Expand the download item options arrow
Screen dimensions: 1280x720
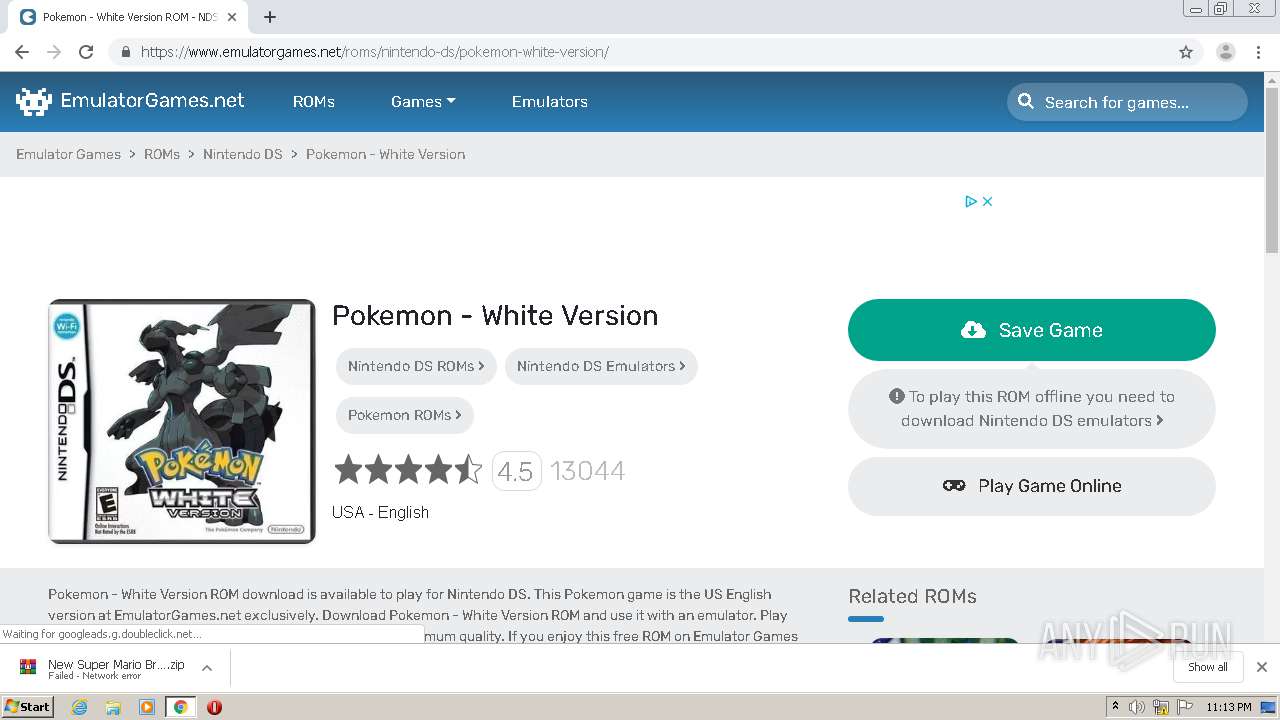point(207,668)
